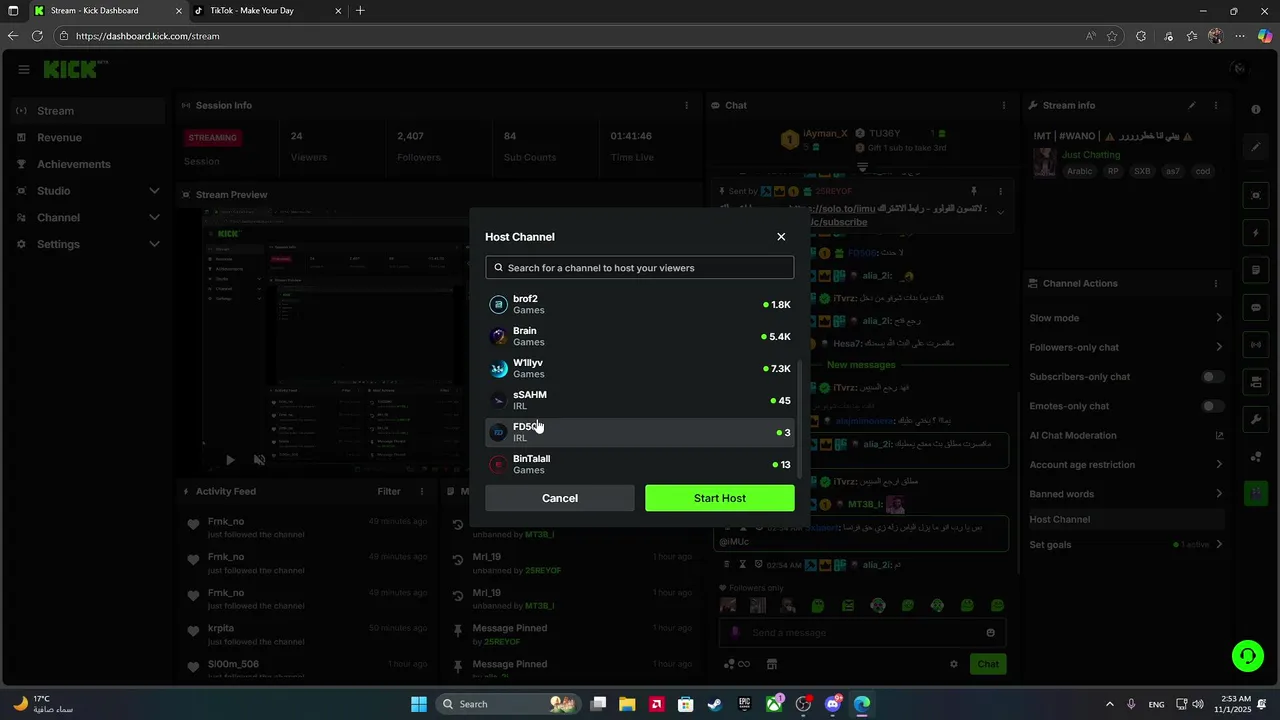
Task: Click the green Chat send button
Action: click(988, 664)
